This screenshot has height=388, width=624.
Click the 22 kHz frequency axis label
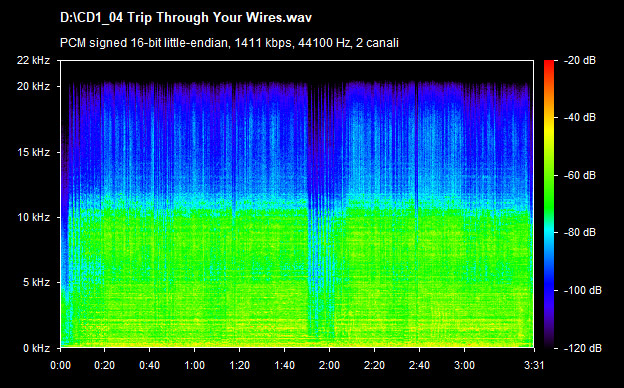[x=33, y=60]
